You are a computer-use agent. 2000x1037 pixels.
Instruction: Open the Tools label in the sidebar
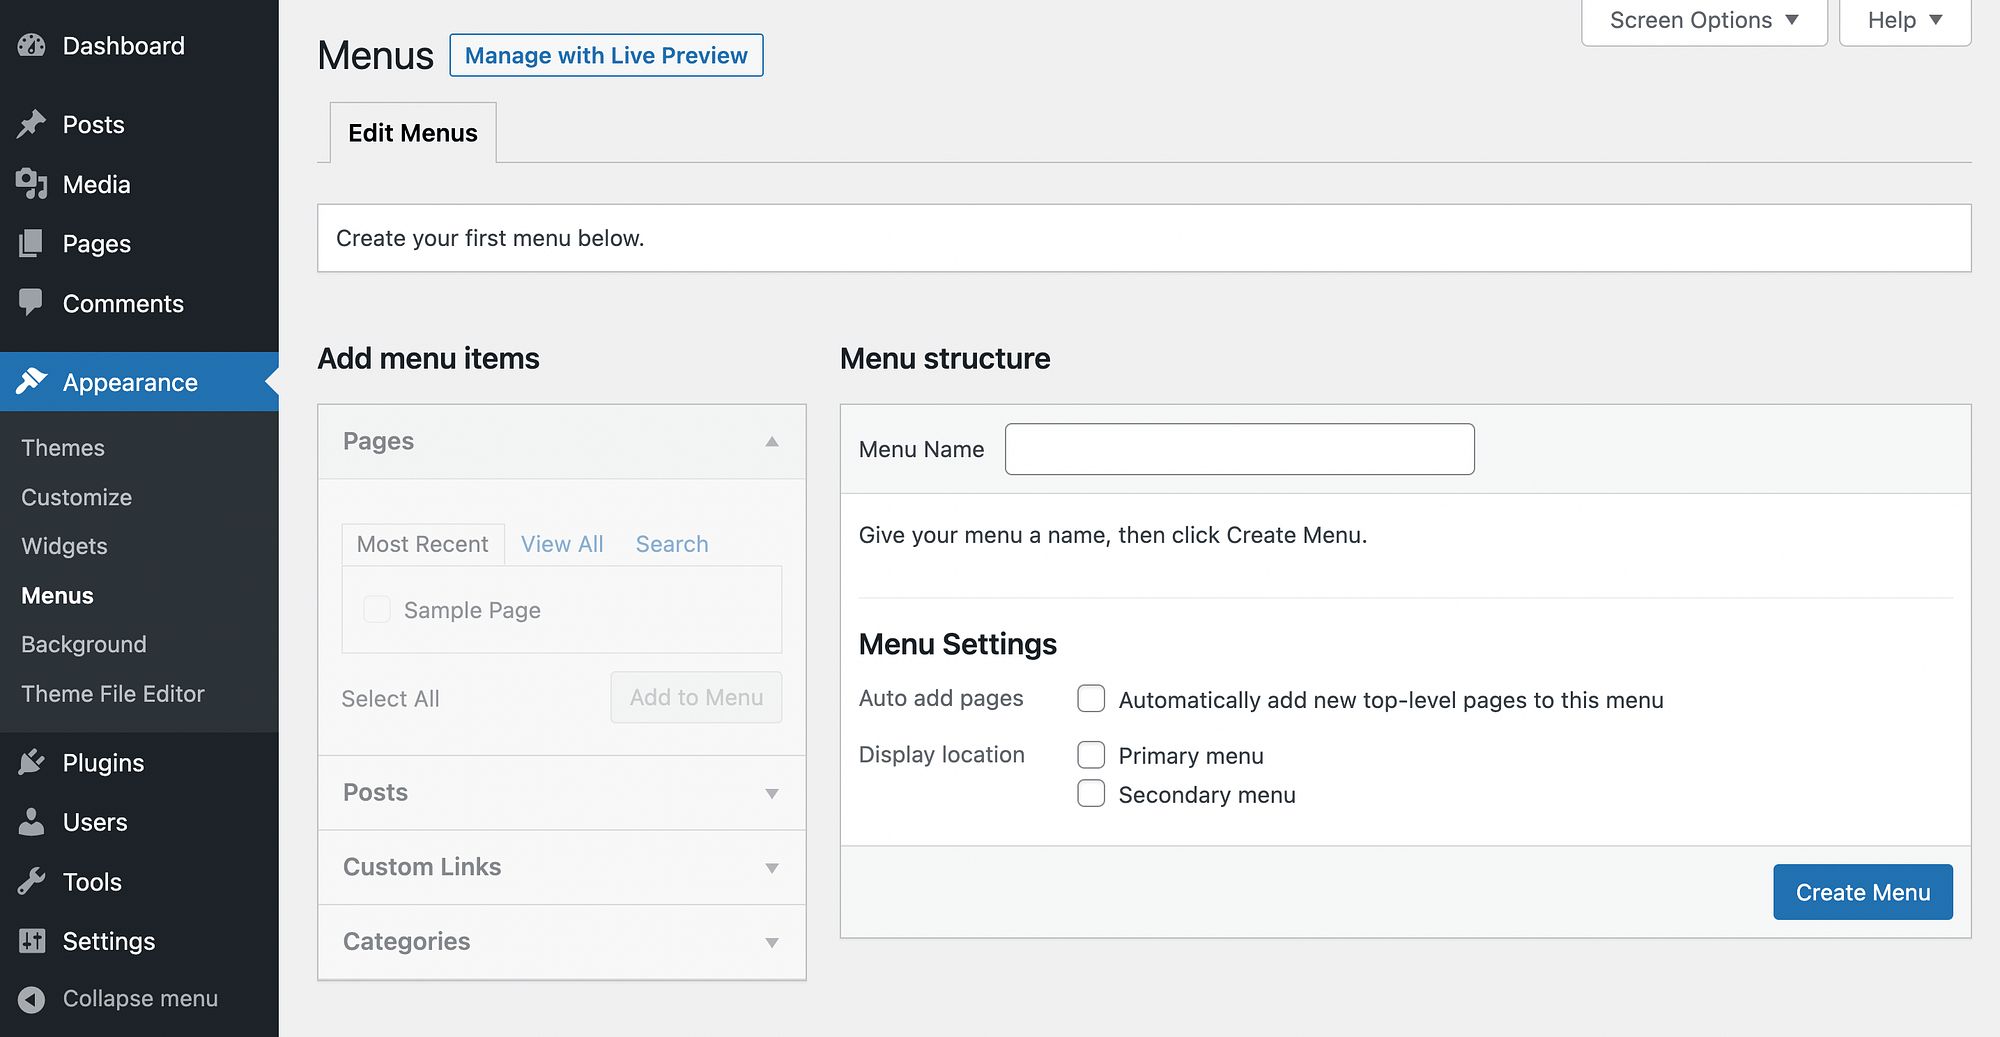(92, 881)
